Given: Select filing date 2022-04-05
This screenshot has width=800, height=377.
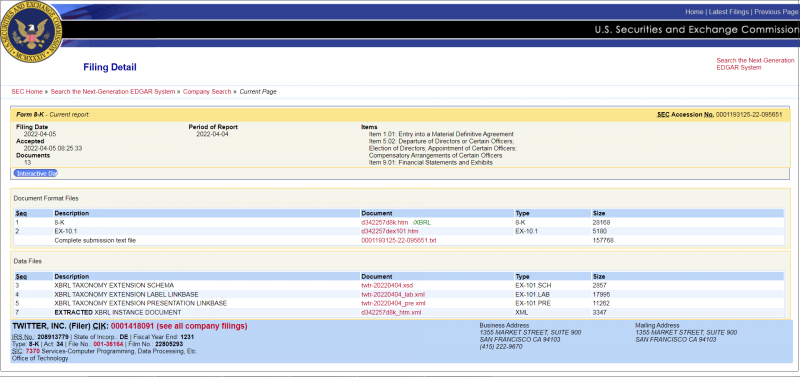Looking at the screenshot, I should (x=39, y=134).
